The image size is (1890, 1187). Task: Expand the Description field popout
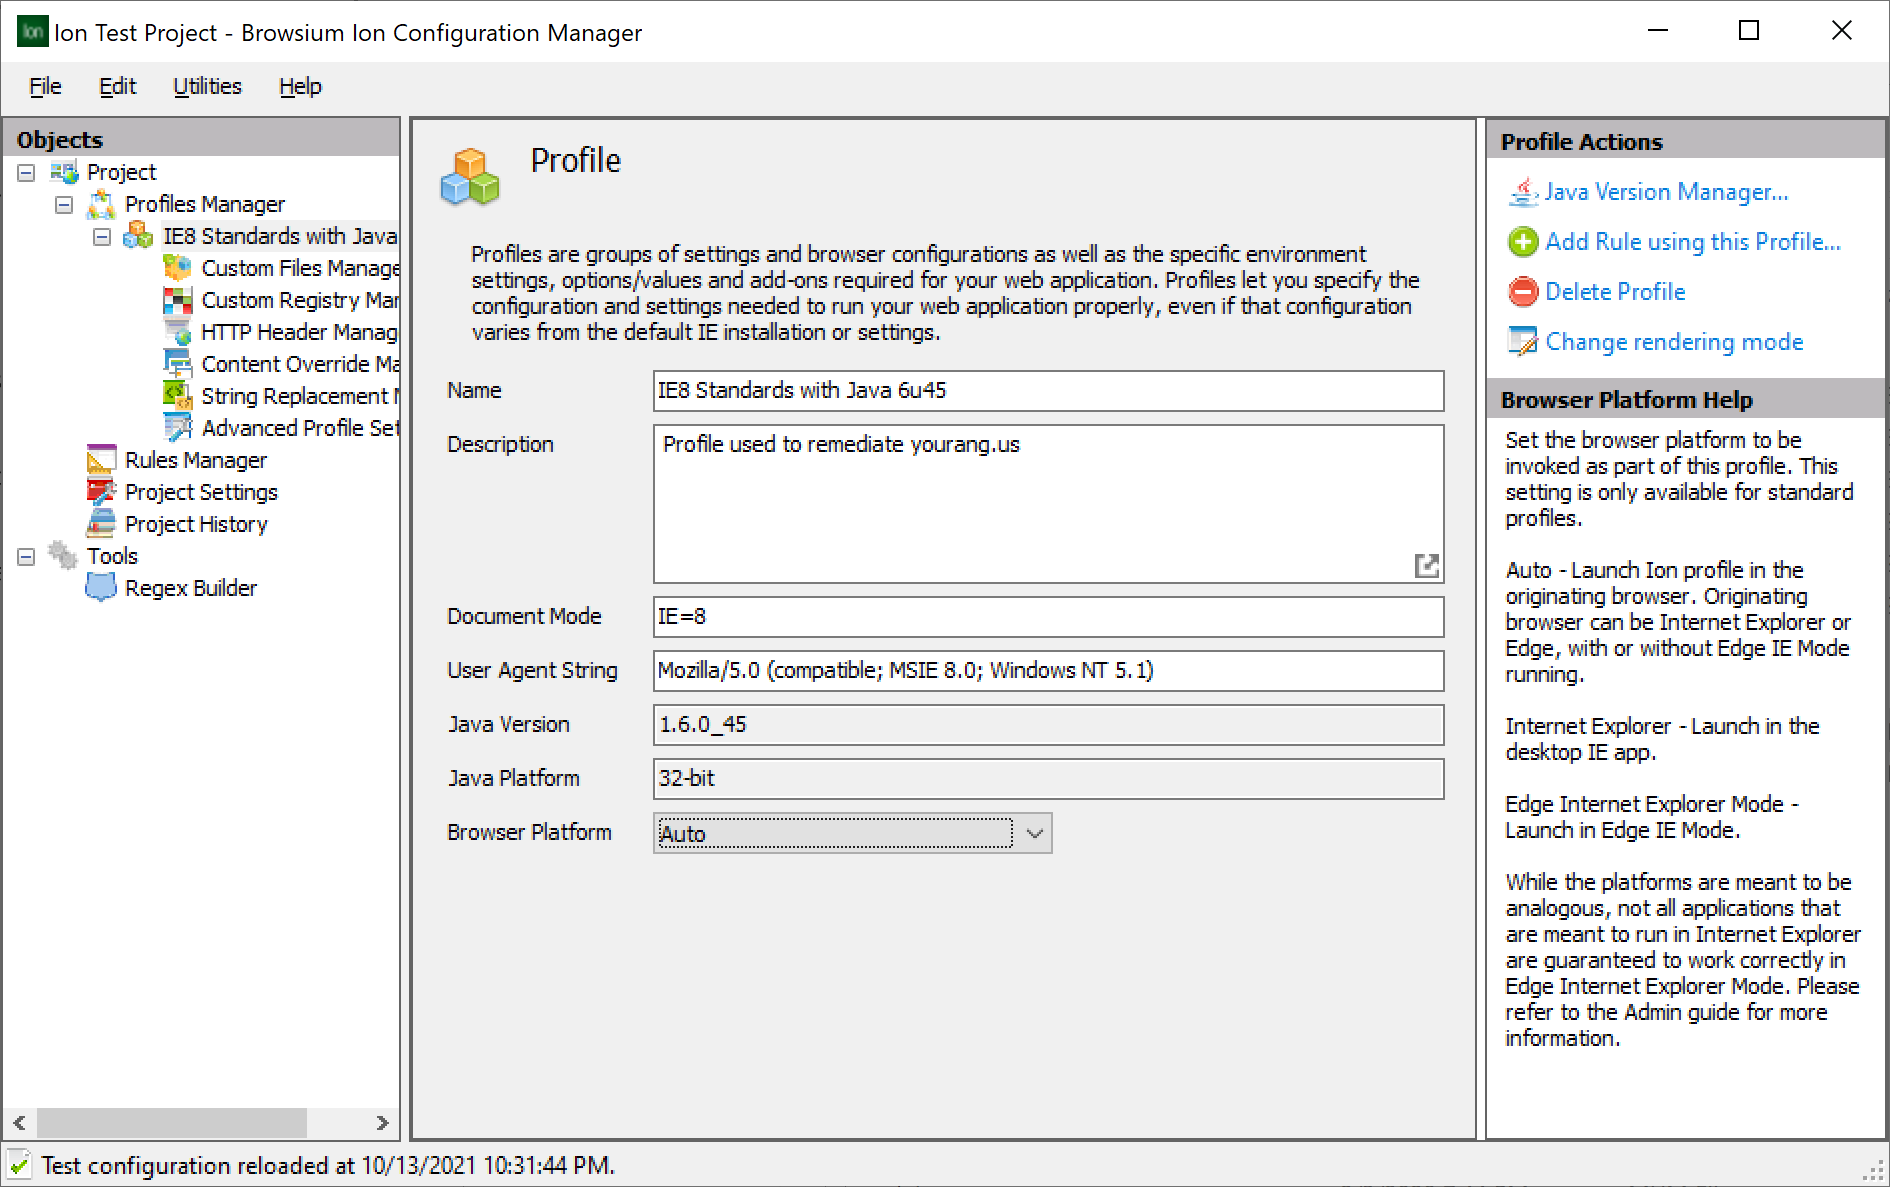[1428, 565]
